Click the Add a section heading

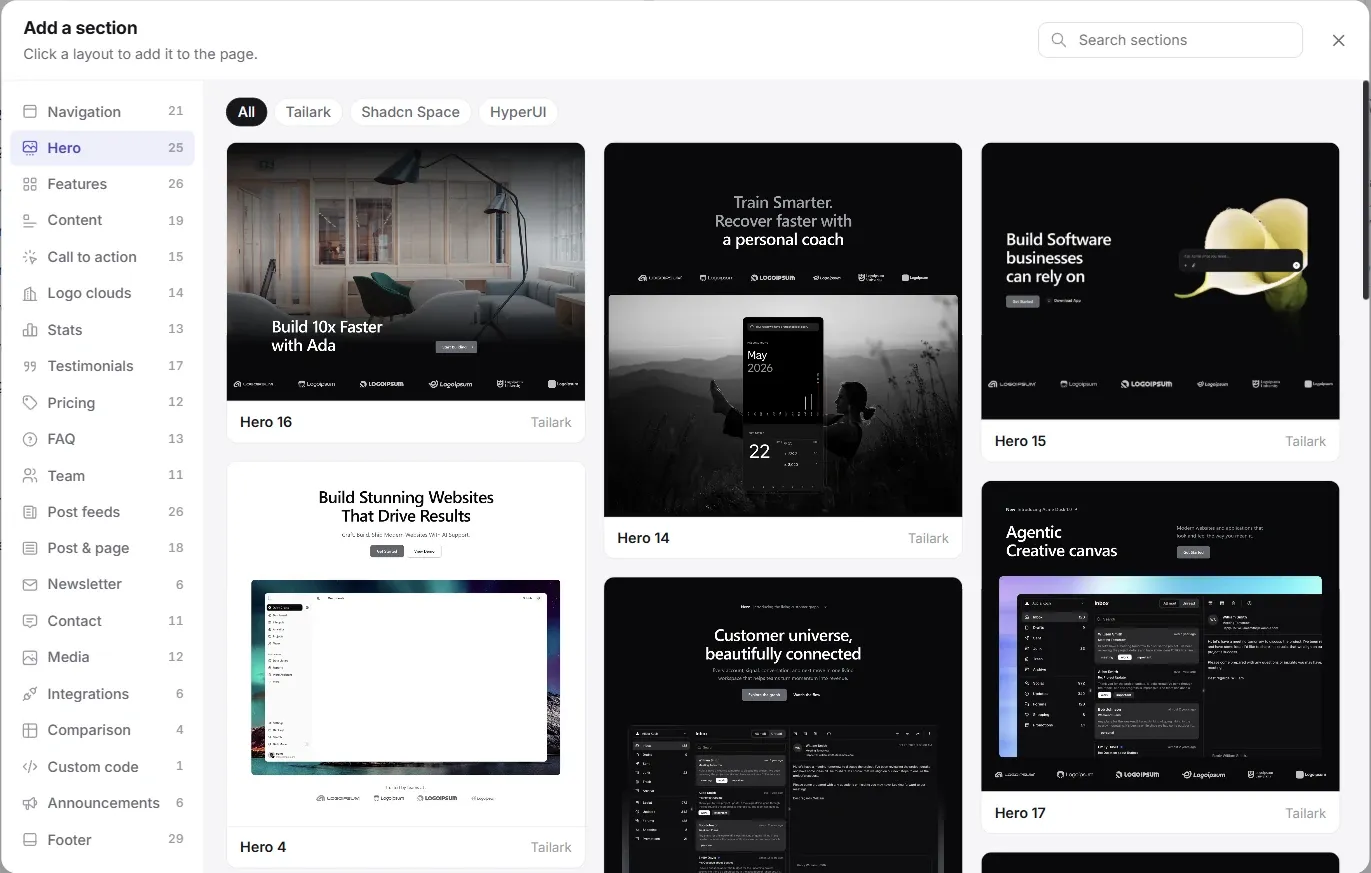tap(81, 28)
